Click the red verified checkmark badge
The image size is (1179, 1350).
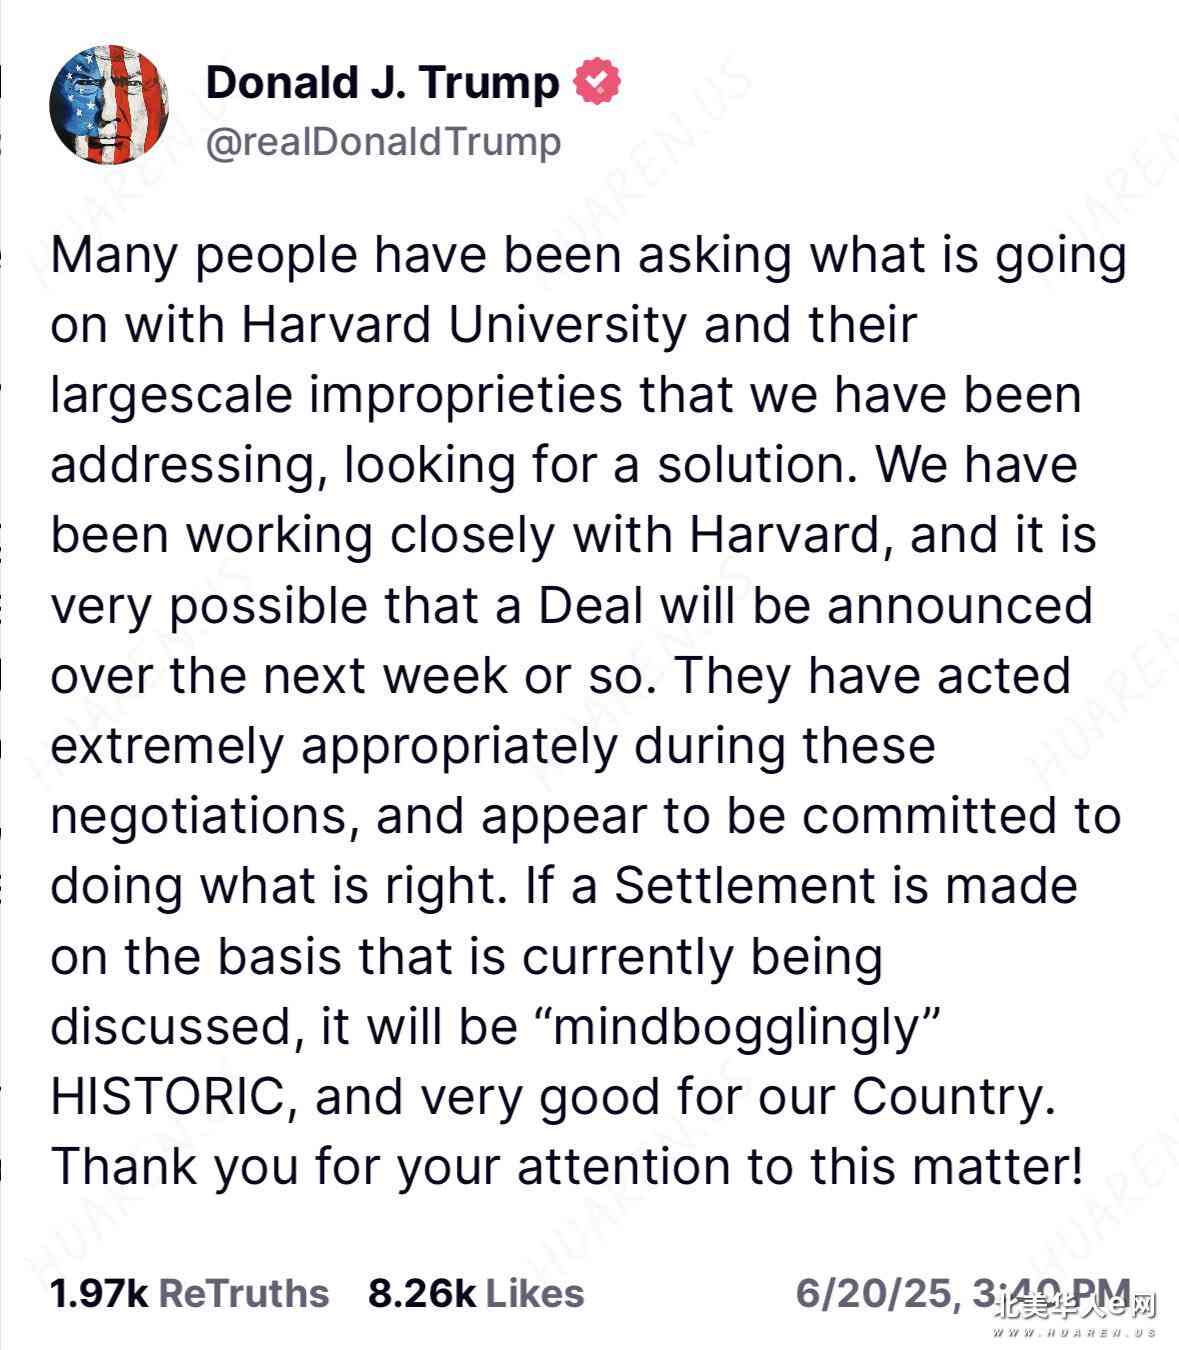pyautogui.click(x=597, y=81)
